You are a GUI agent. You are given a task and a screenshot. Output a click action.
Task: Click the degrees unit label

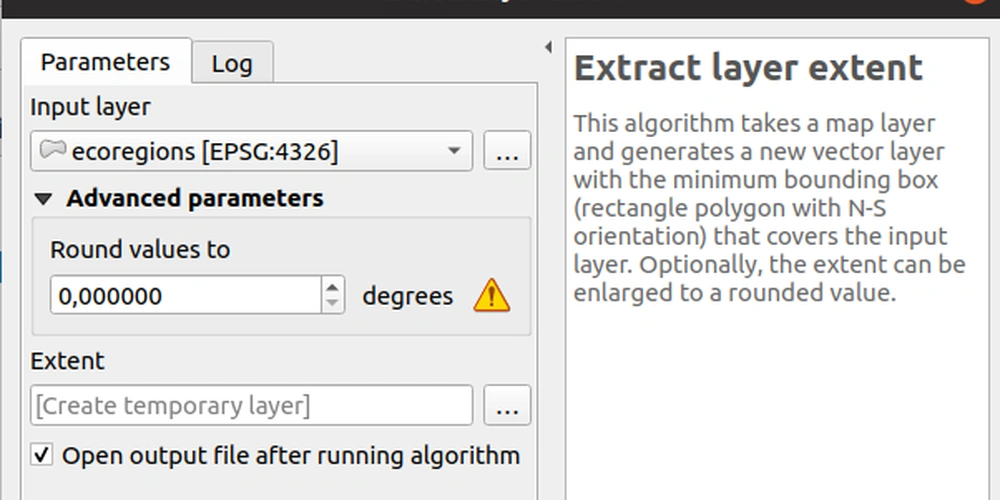(x=407, y=296)
